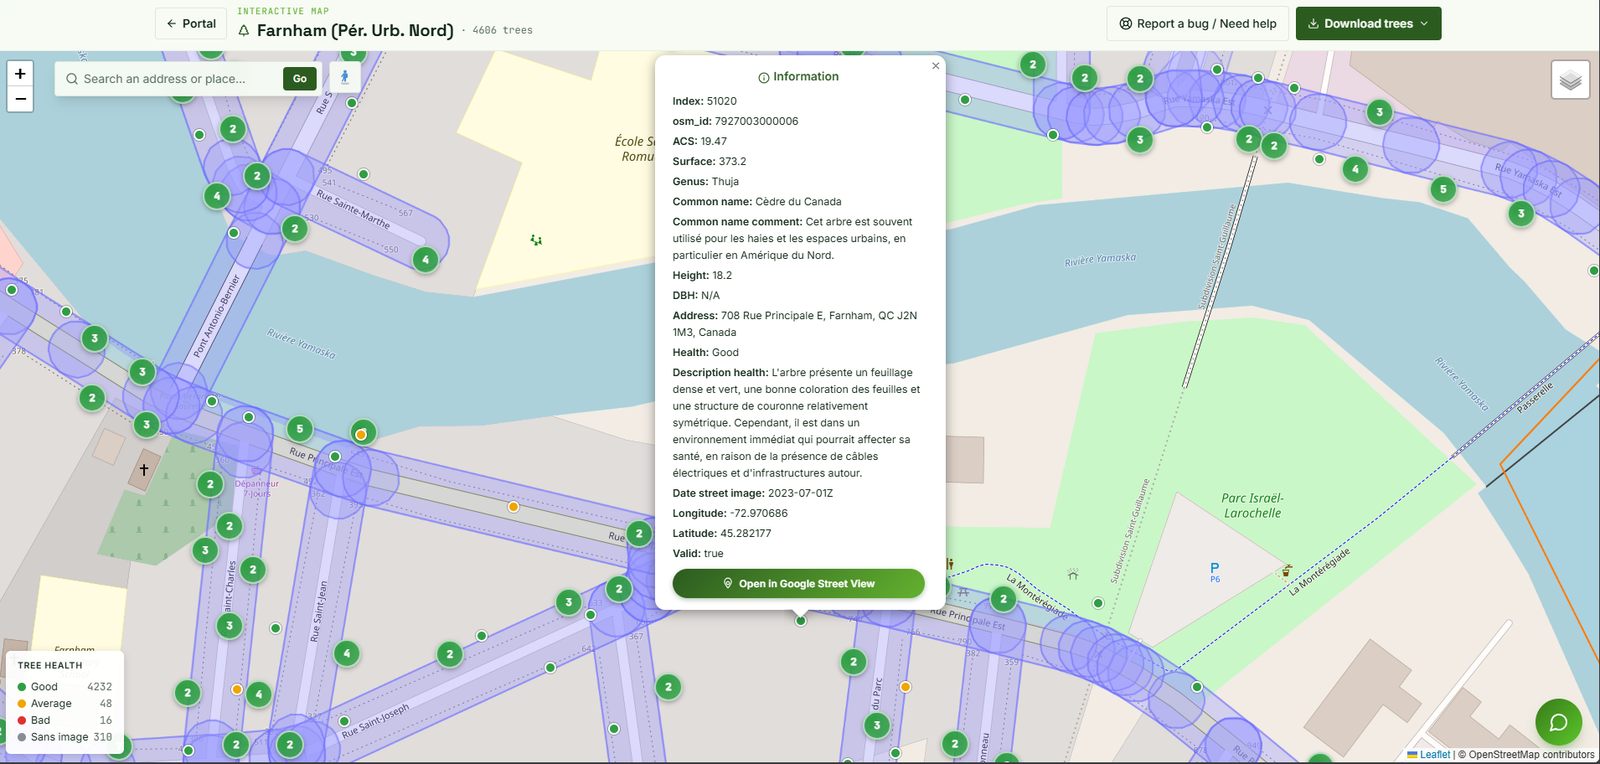Click the 'Date street image' line
Viewport: 1600px width, 764px height.
click(x=753, y=493)
